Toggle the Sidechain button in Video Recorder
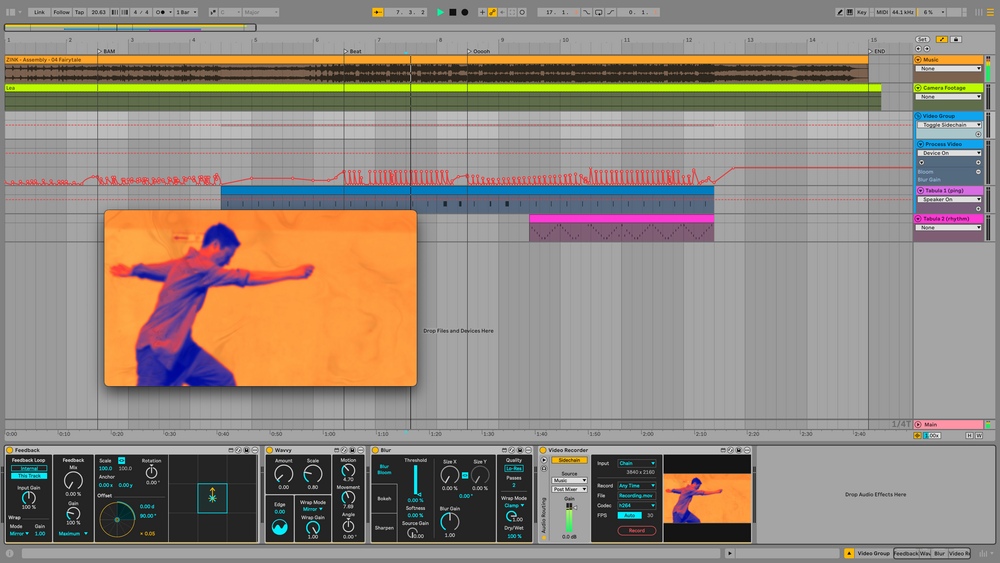1000x563 pixels. pyautogui.click(x=569, y=460)
